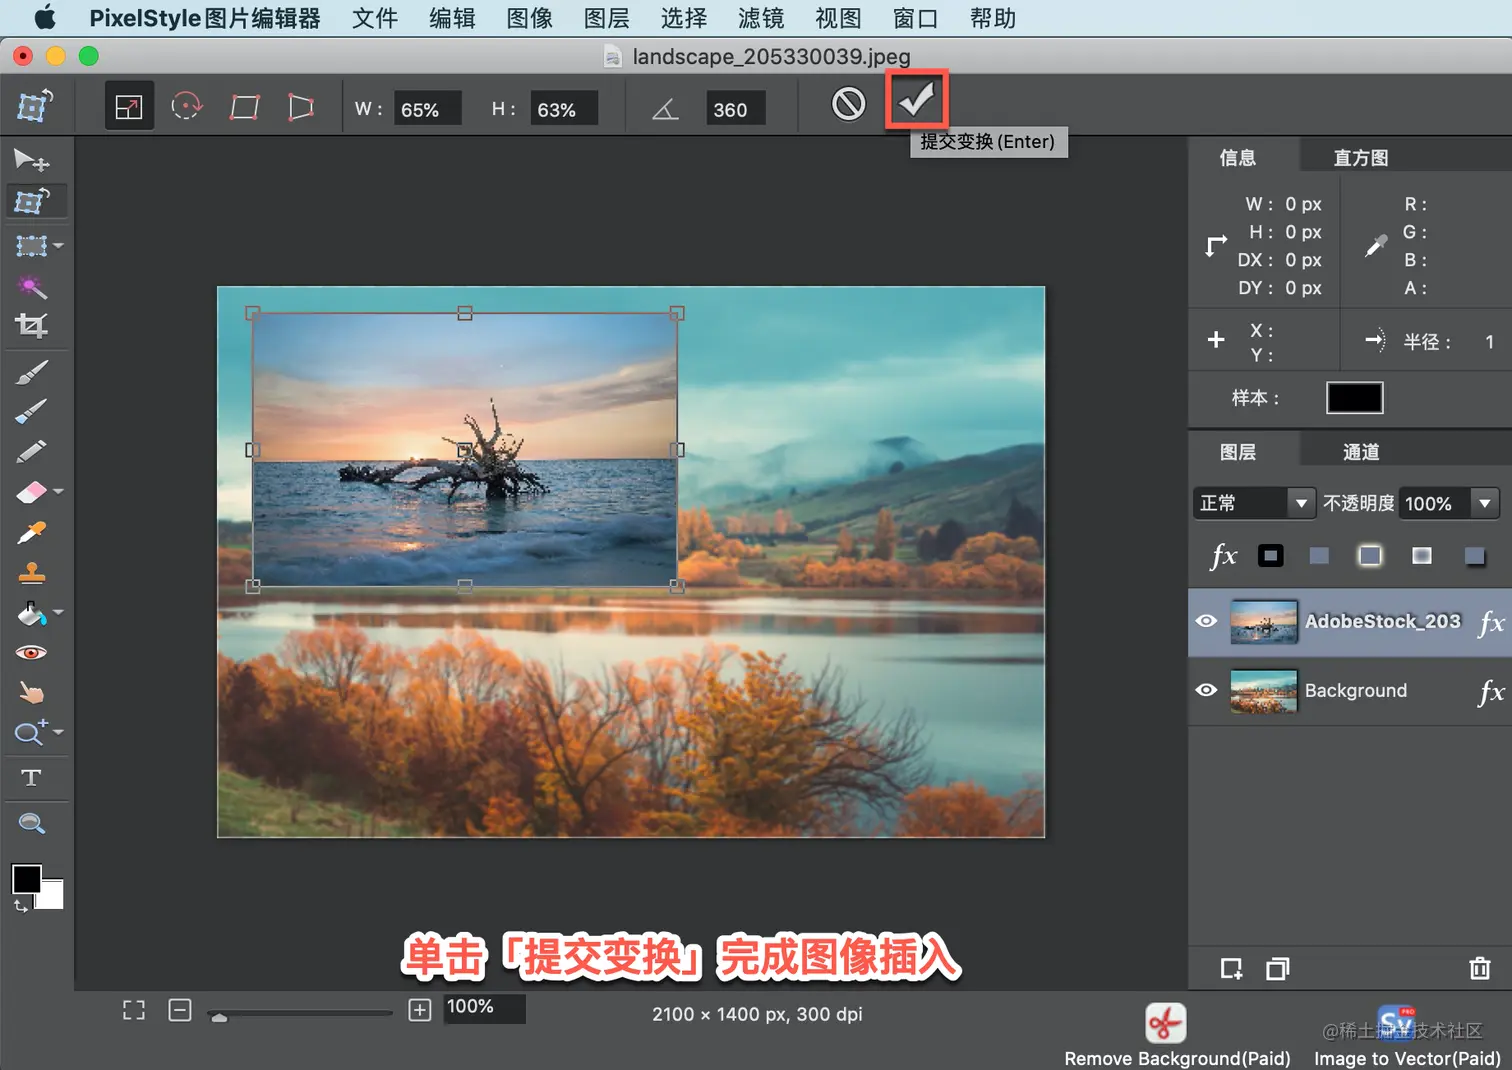Switch to the 信息 tab

point(1237,157)
